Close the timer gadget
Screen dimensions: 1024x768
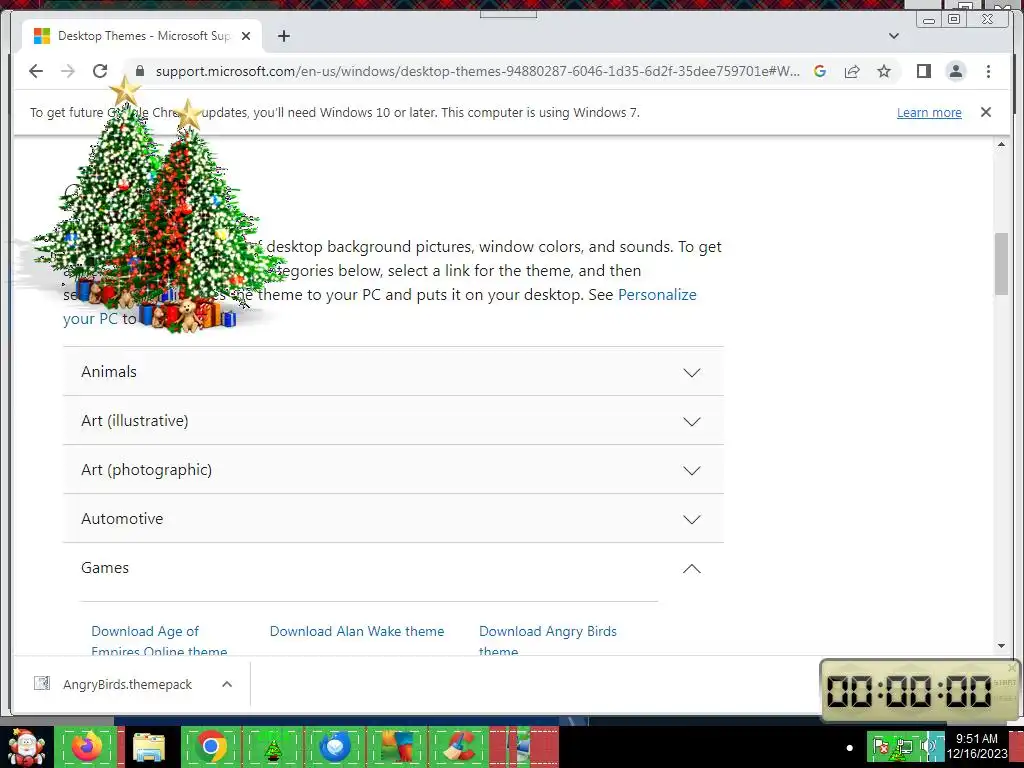[x=1012, y=667]
